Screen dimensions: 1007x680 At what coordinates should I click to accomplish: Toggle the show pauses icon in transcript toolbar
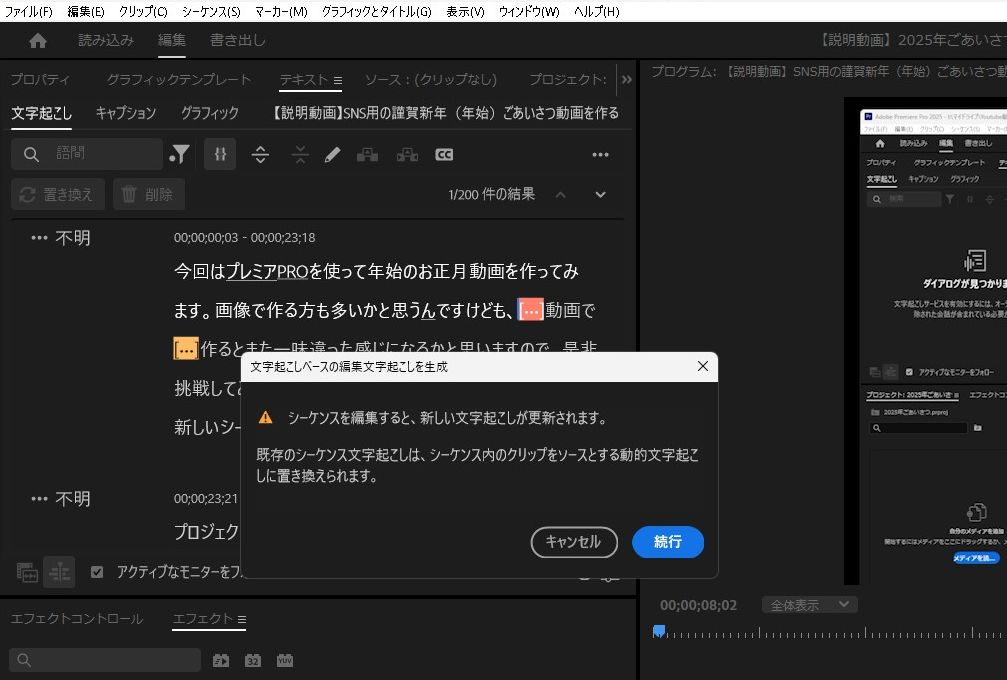(220, 154)
